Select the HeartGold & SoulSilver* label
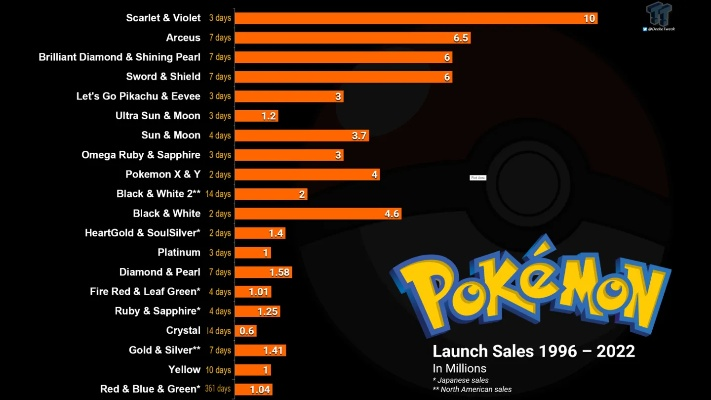Screen dimensions: 711x400 click(x=143, y=233)
